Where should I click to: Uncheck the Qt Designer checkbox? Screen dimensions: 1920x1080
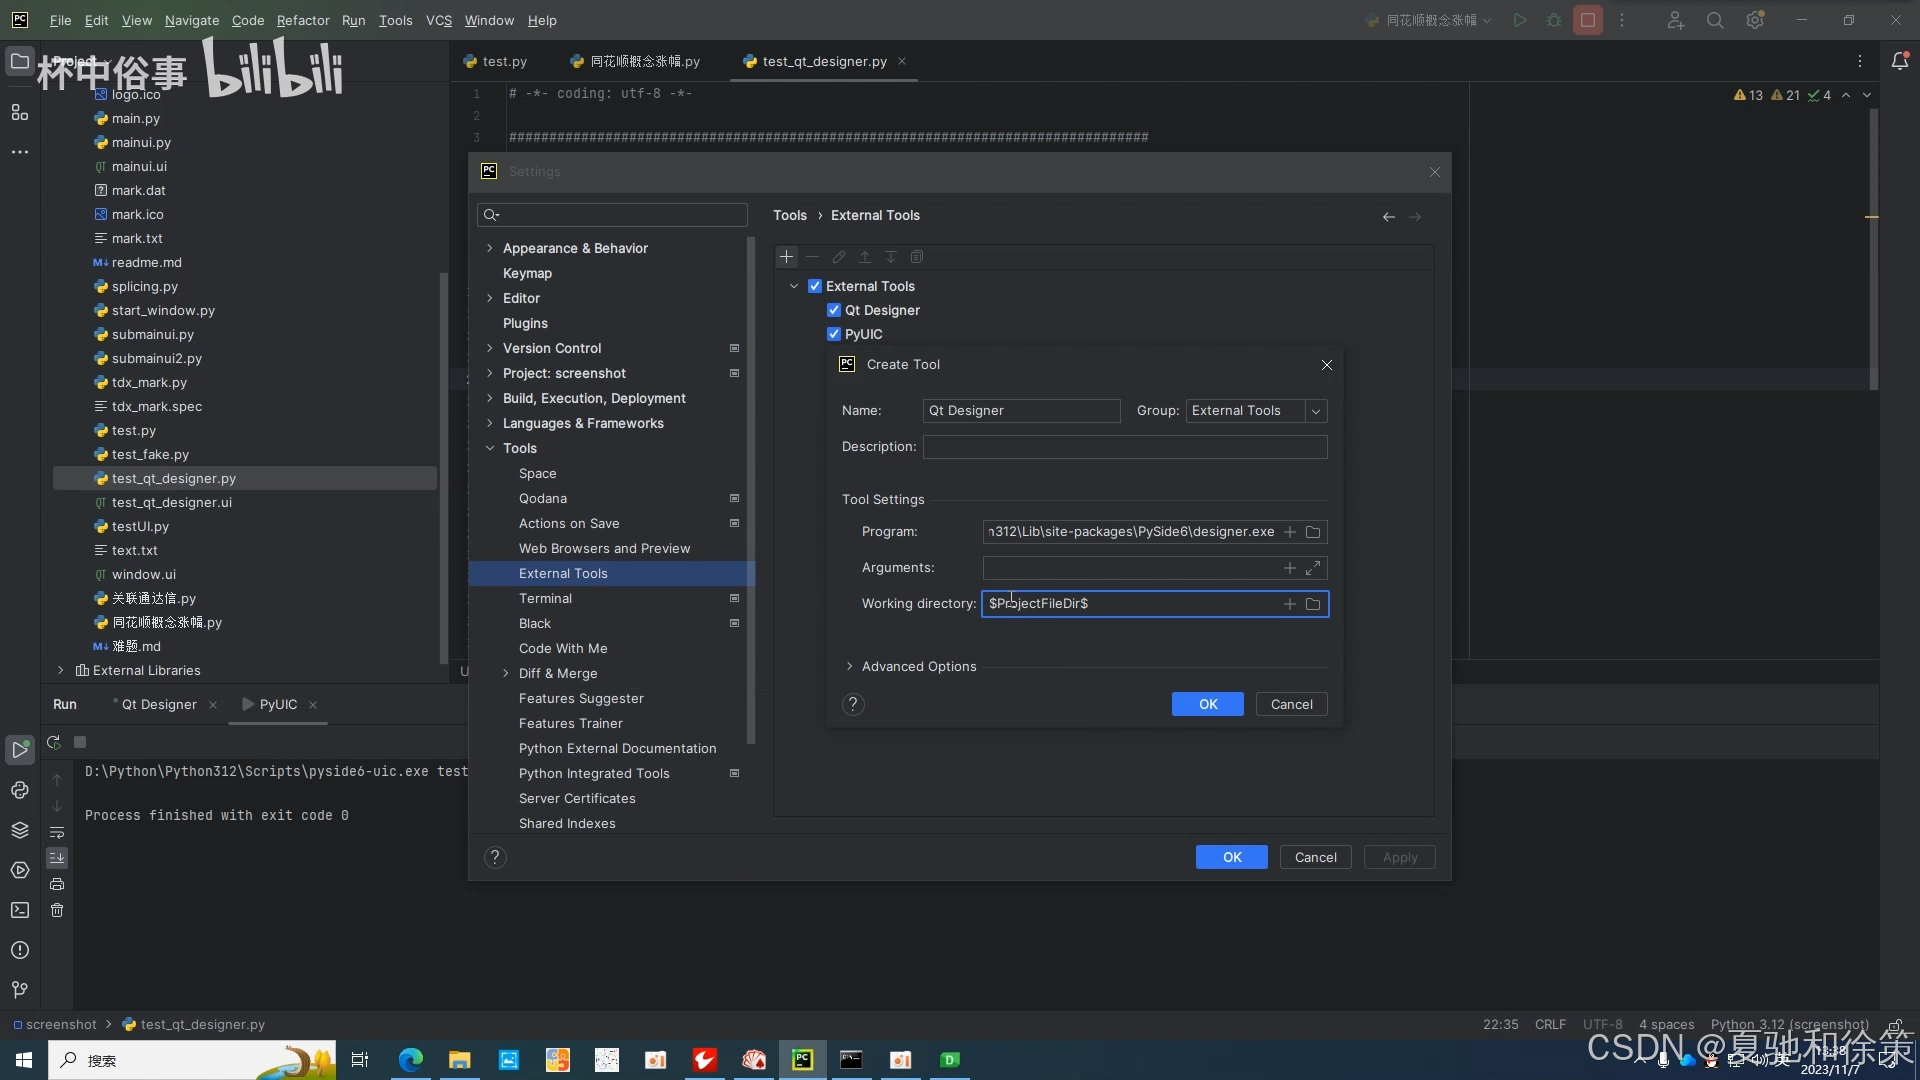[834, 310]
